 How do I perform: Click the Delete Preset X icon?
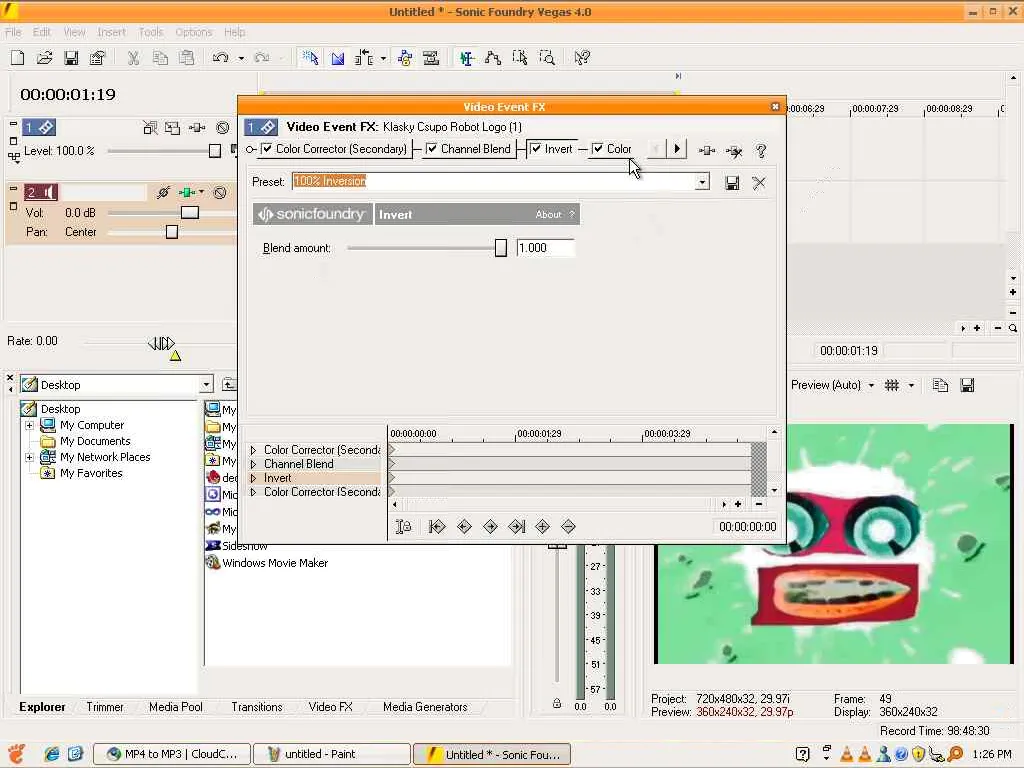[759, 183]
